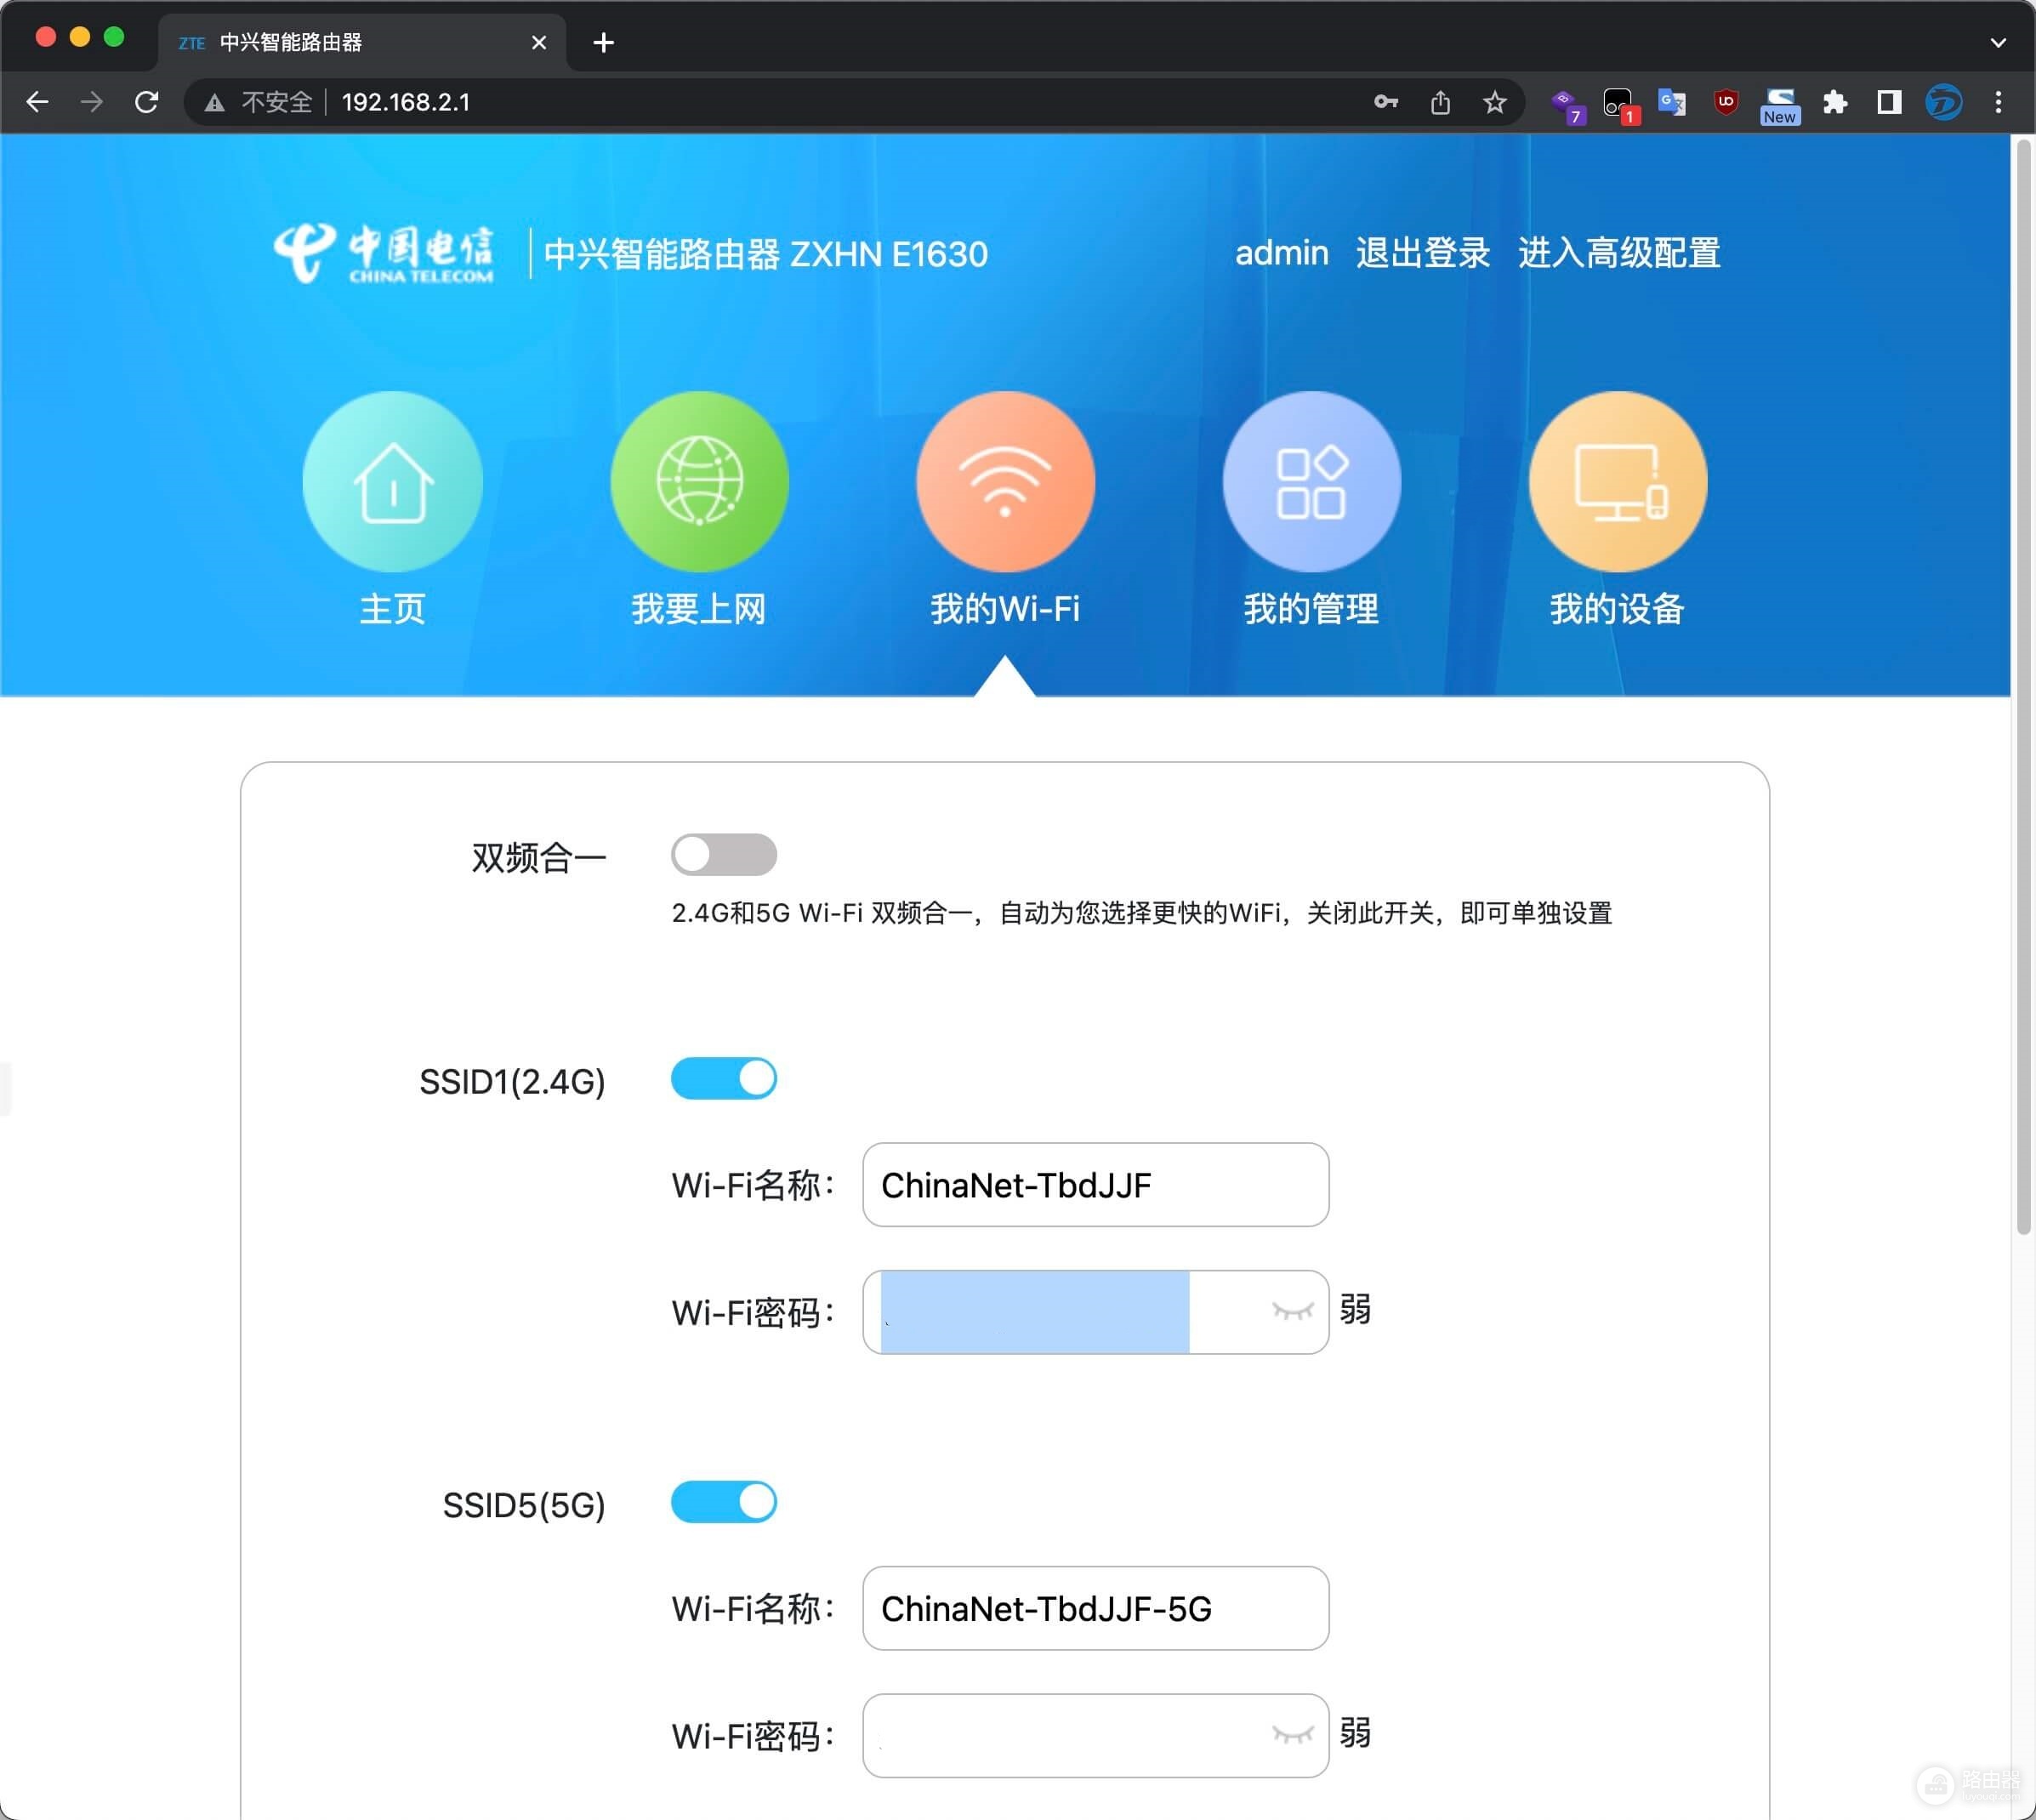The width and height of the screenshot is (2036, 1820).
Task: Click the address bar URL 192.168.2.1
Action: (x=406, y=102)
